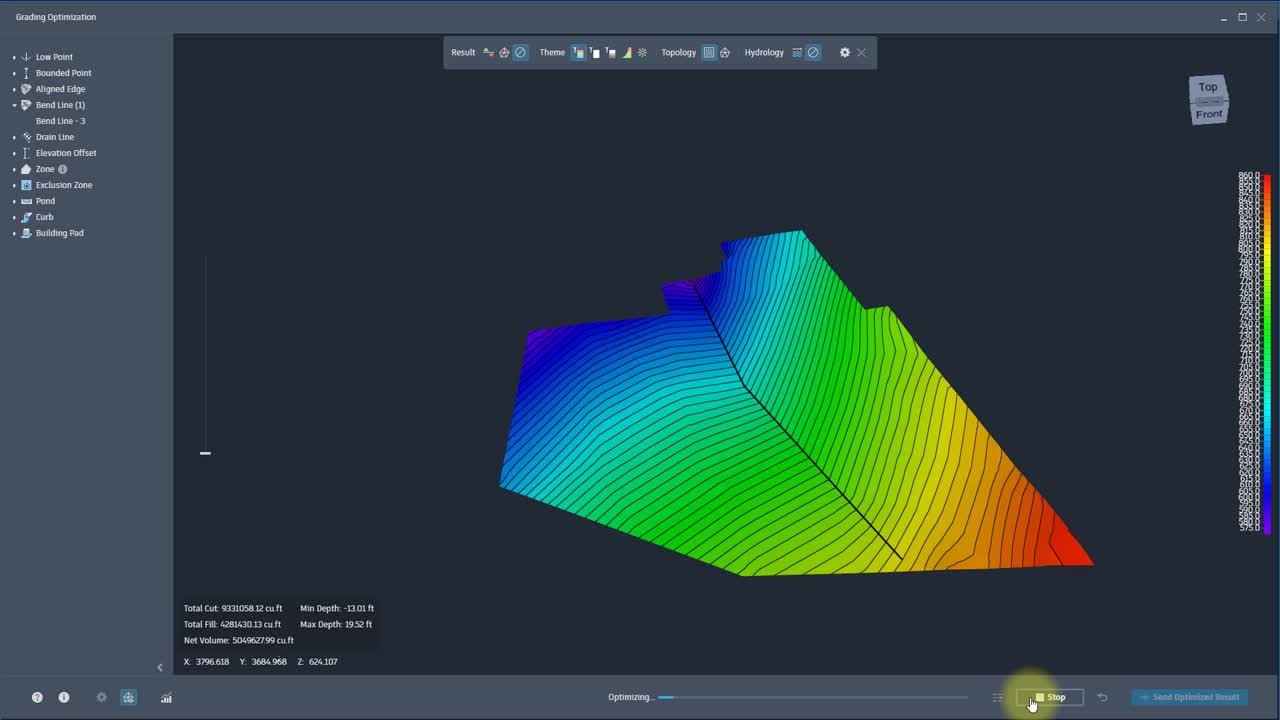Select the Building Pad label
Viewport: 1280px width, 720px height.
(60, 233)
